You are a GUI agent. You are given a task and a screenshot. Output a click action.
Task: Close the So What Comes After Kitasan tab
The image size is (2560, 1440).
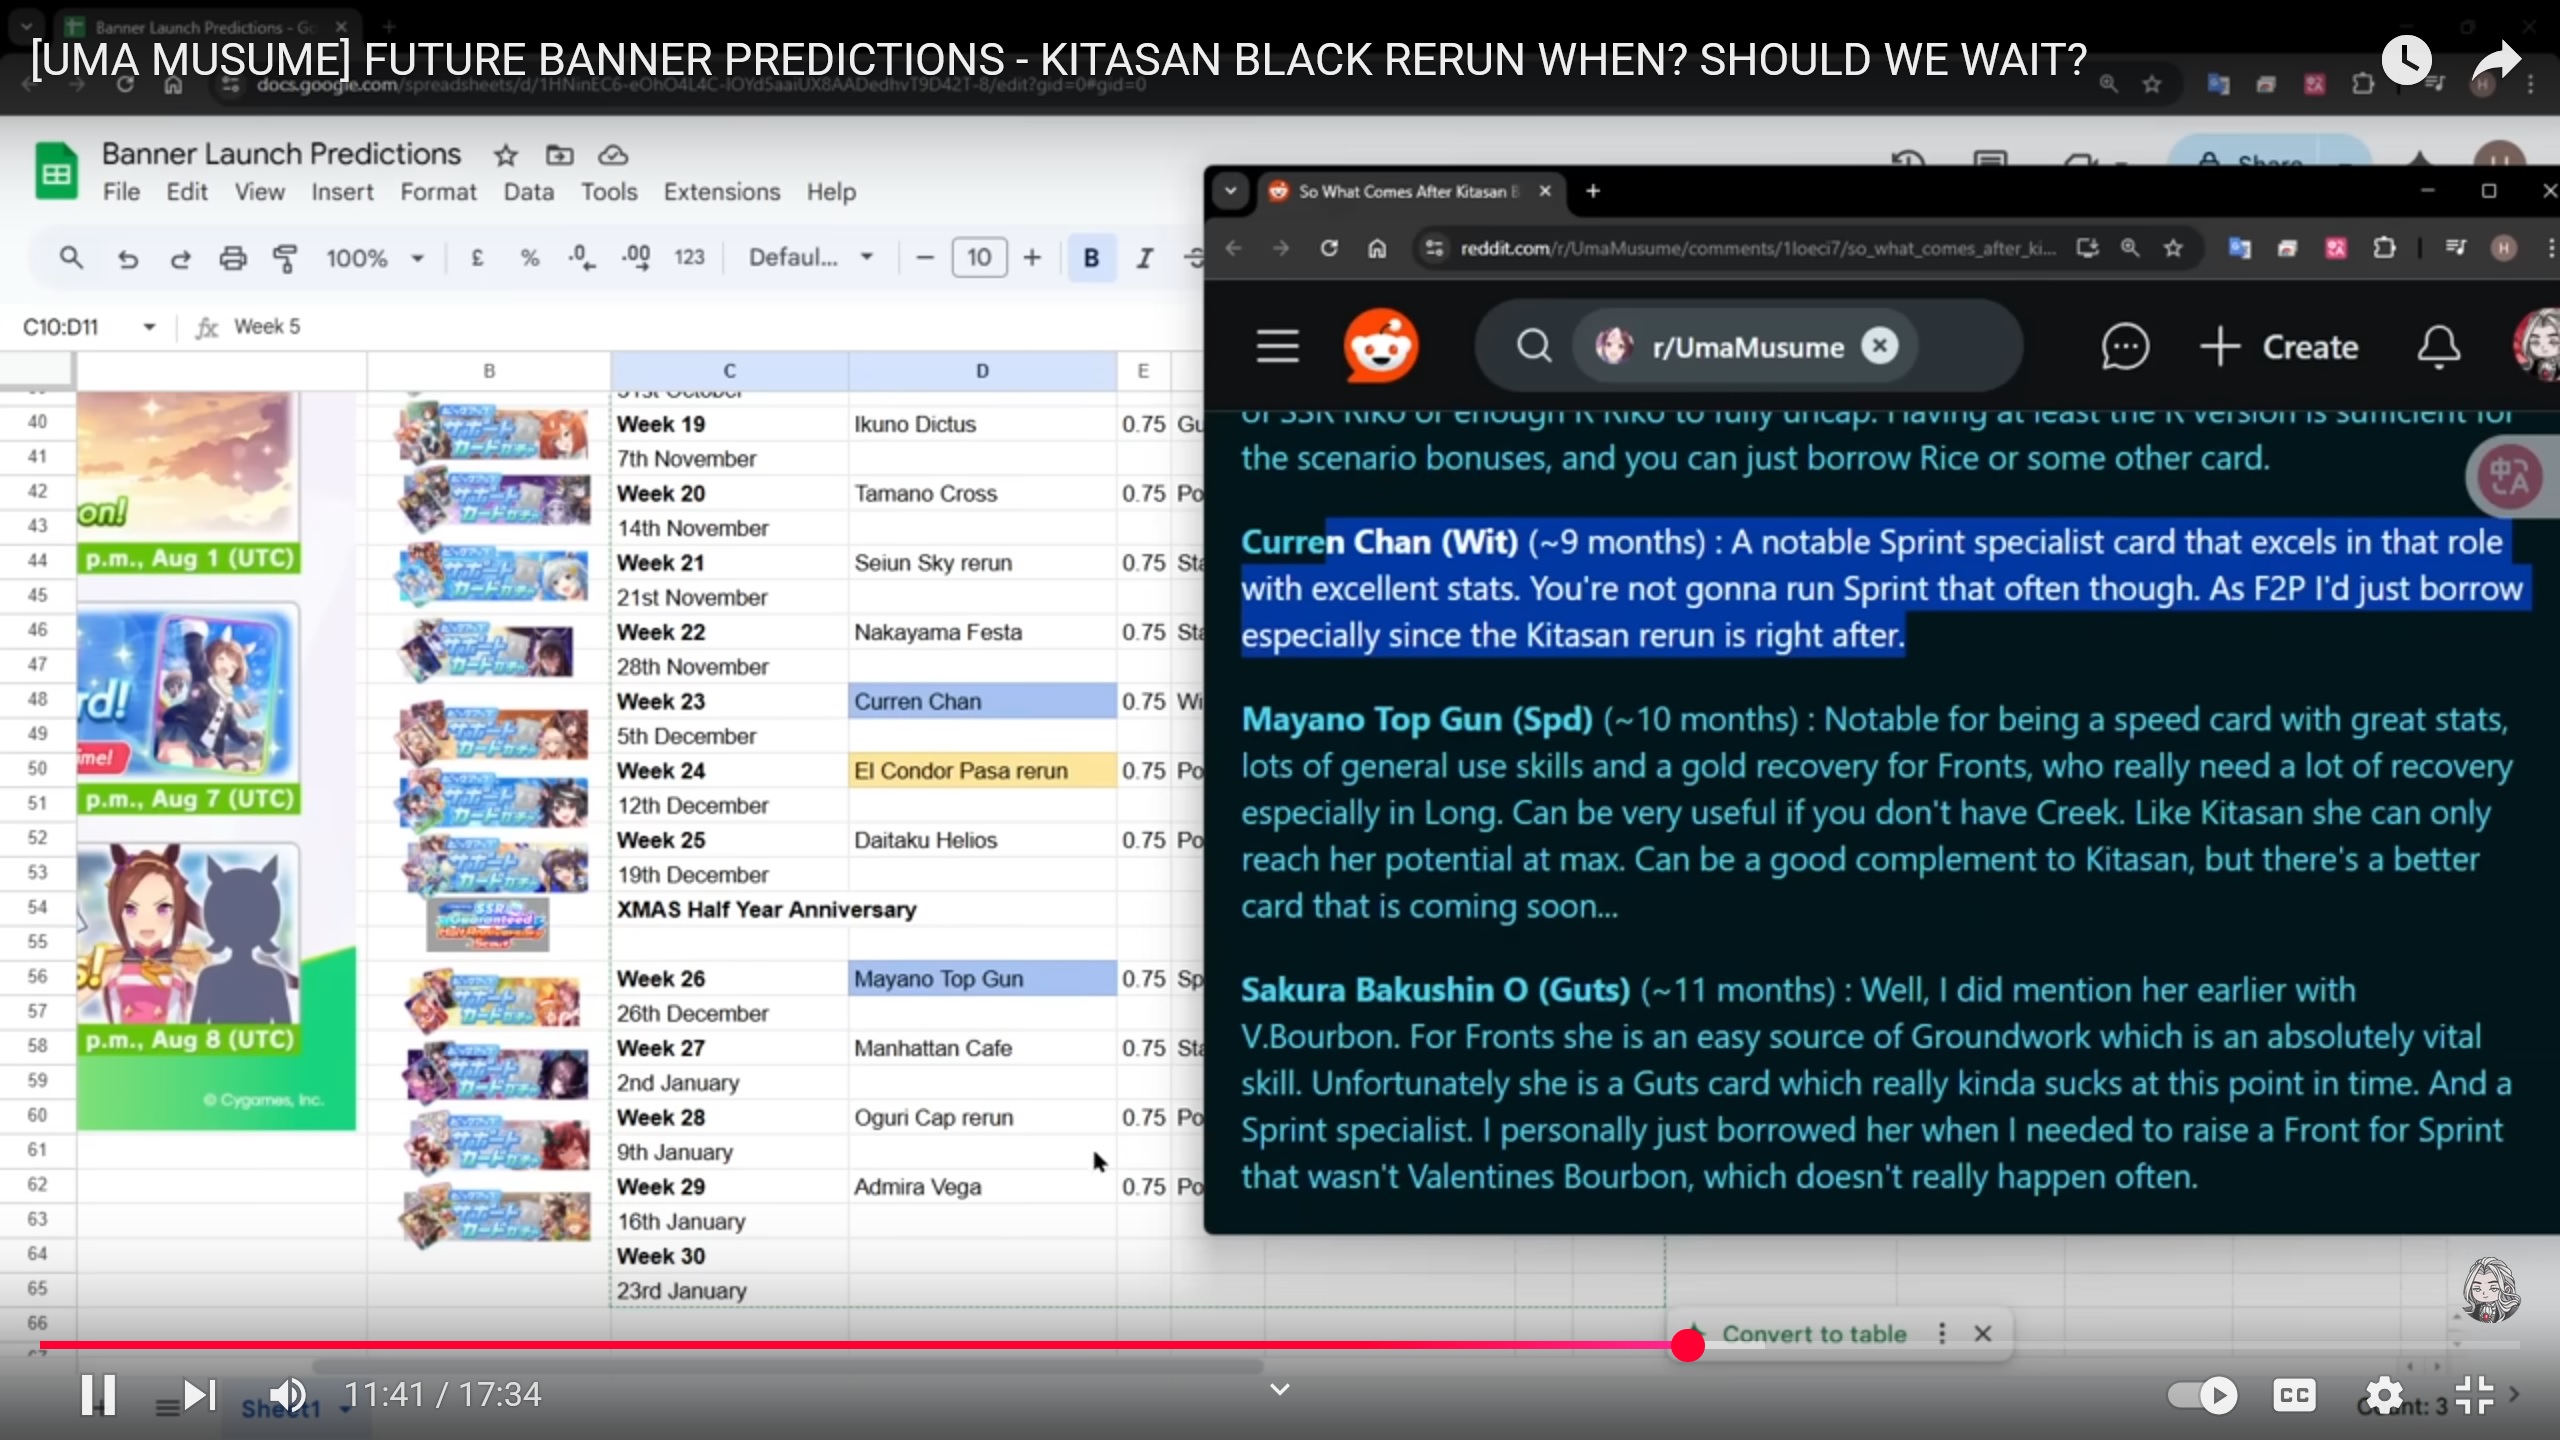pos(1545,190)
